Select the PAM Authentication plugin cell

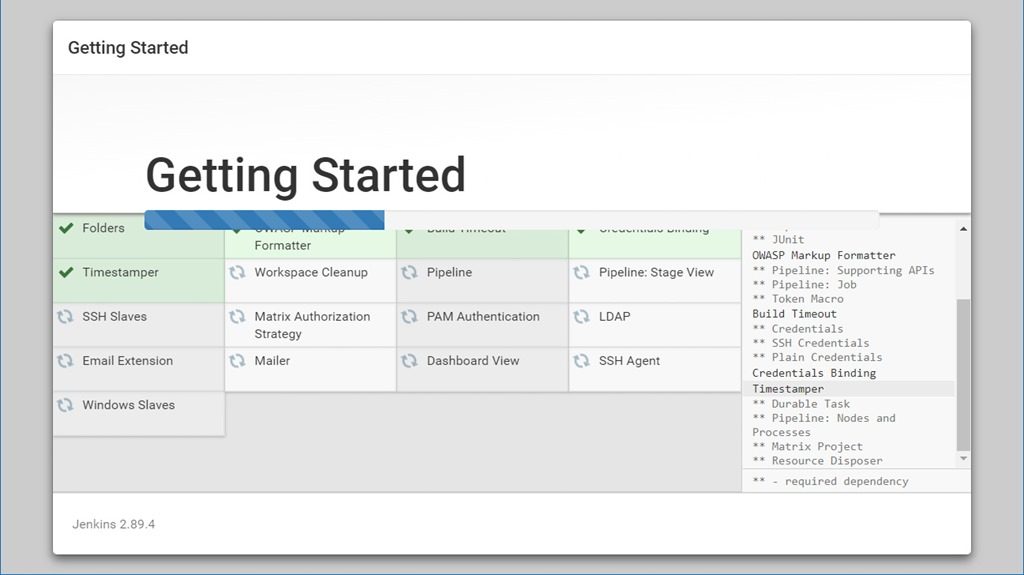tap(483, 317)
